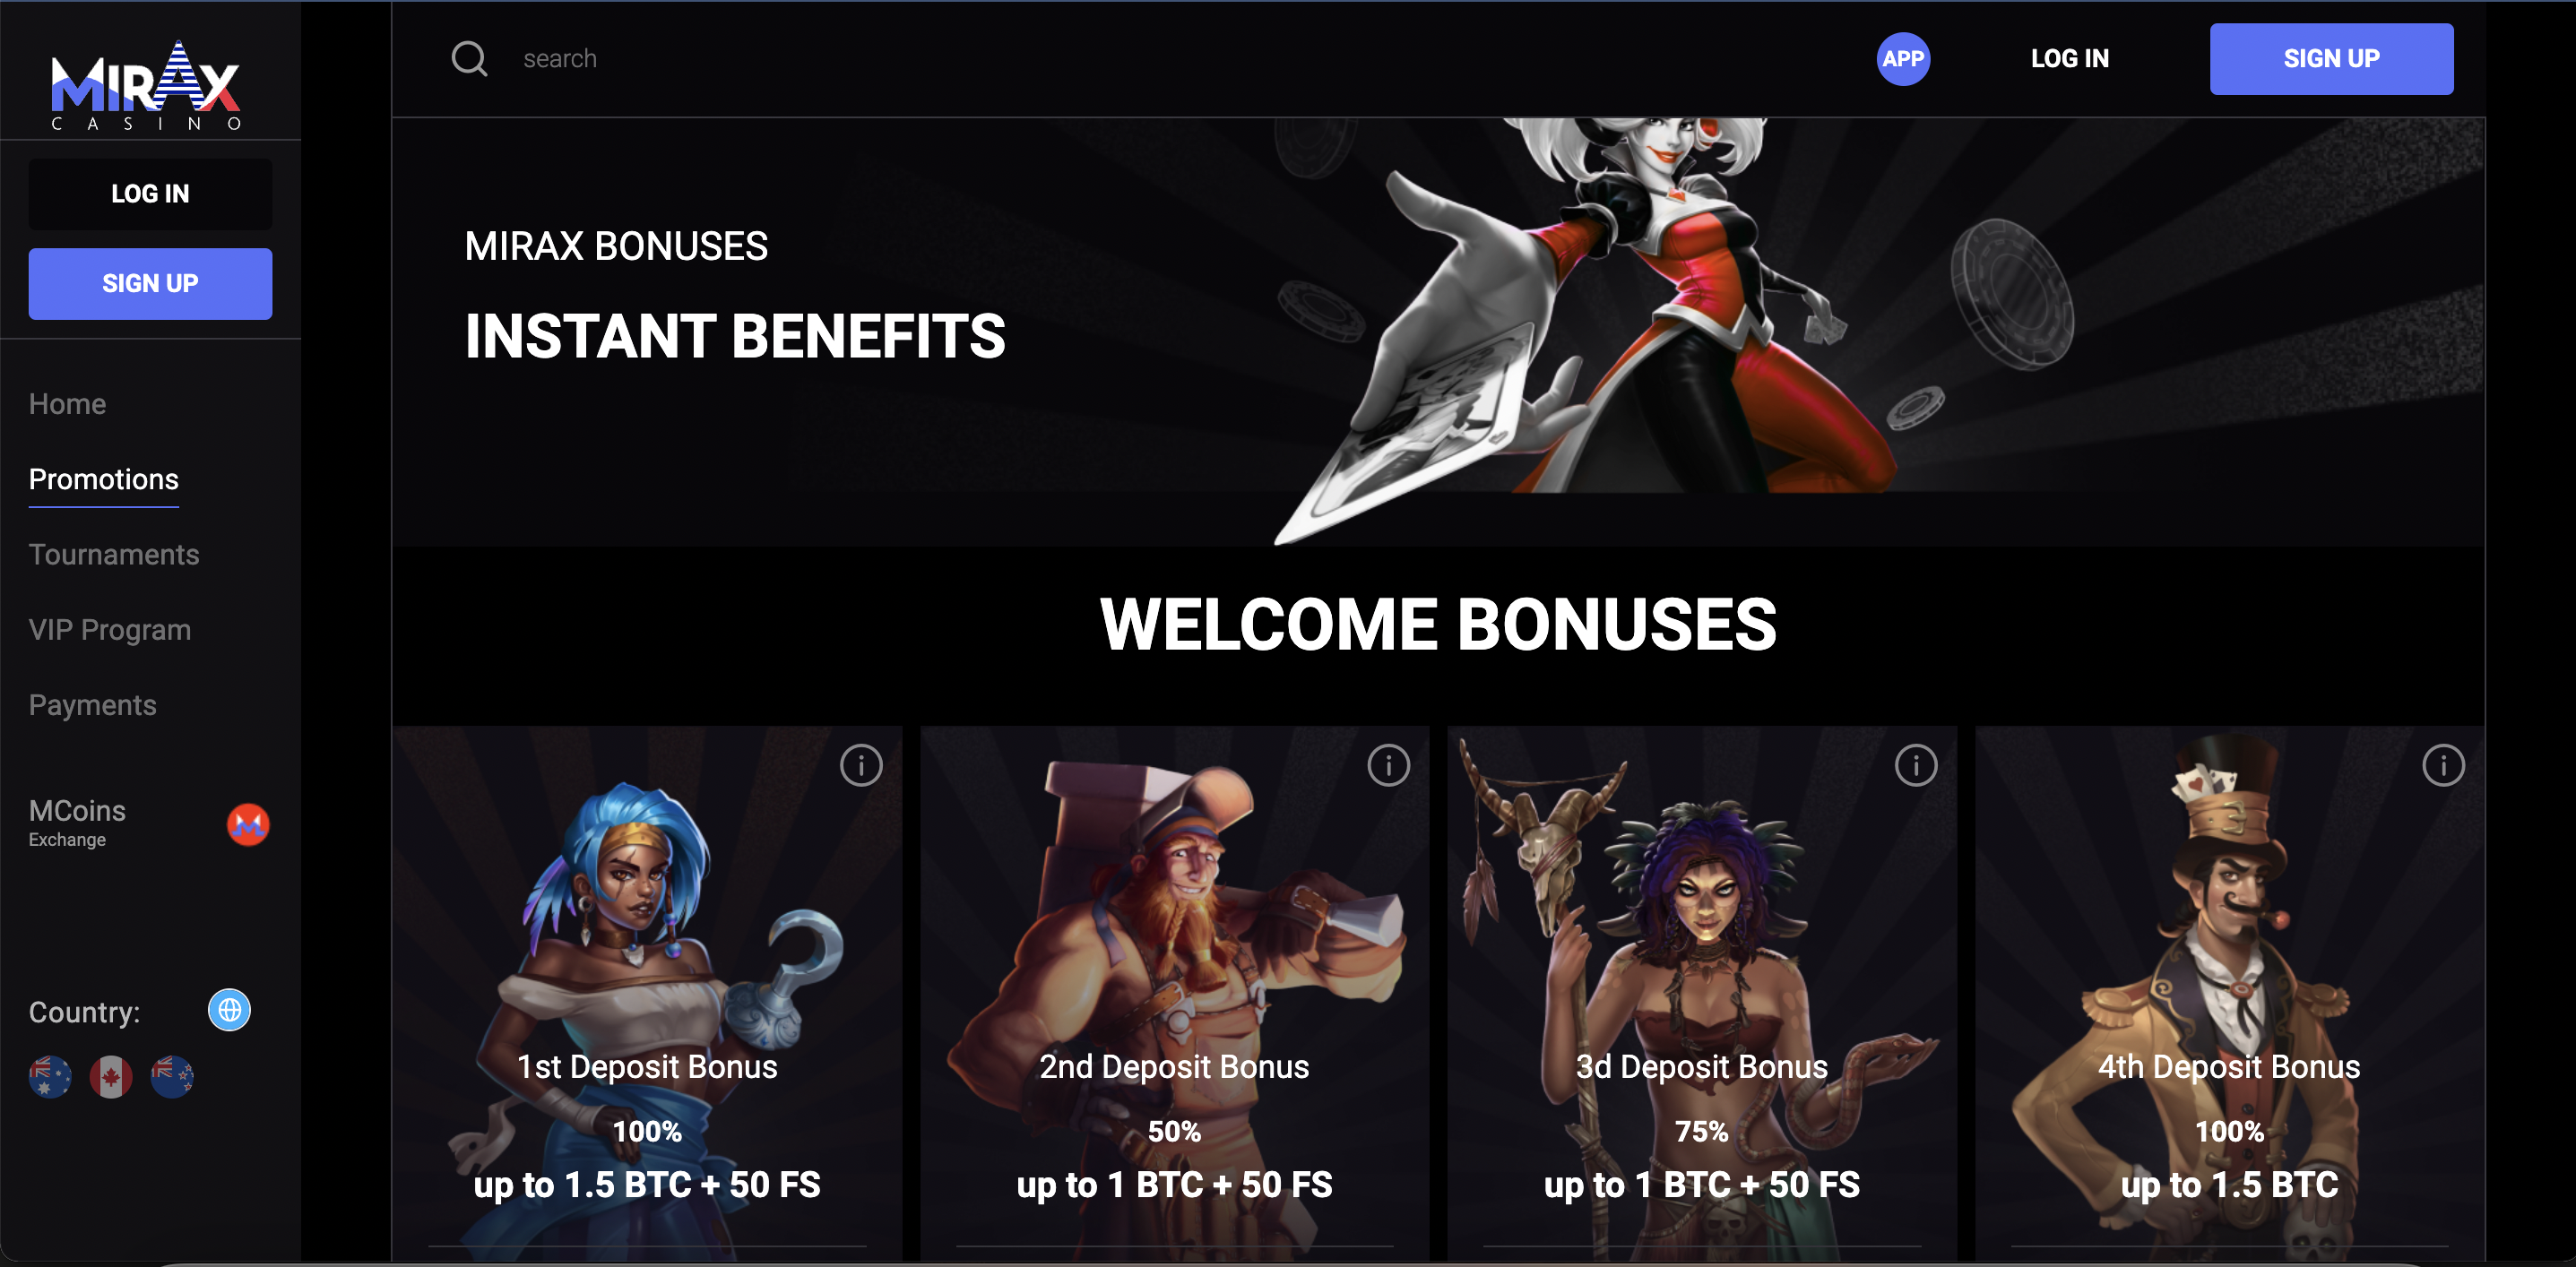The height and width of the screenshot is (1267, 2576).
Task: Select the Australia flag
Action: pyautogui.click(x=50, y=1077)
